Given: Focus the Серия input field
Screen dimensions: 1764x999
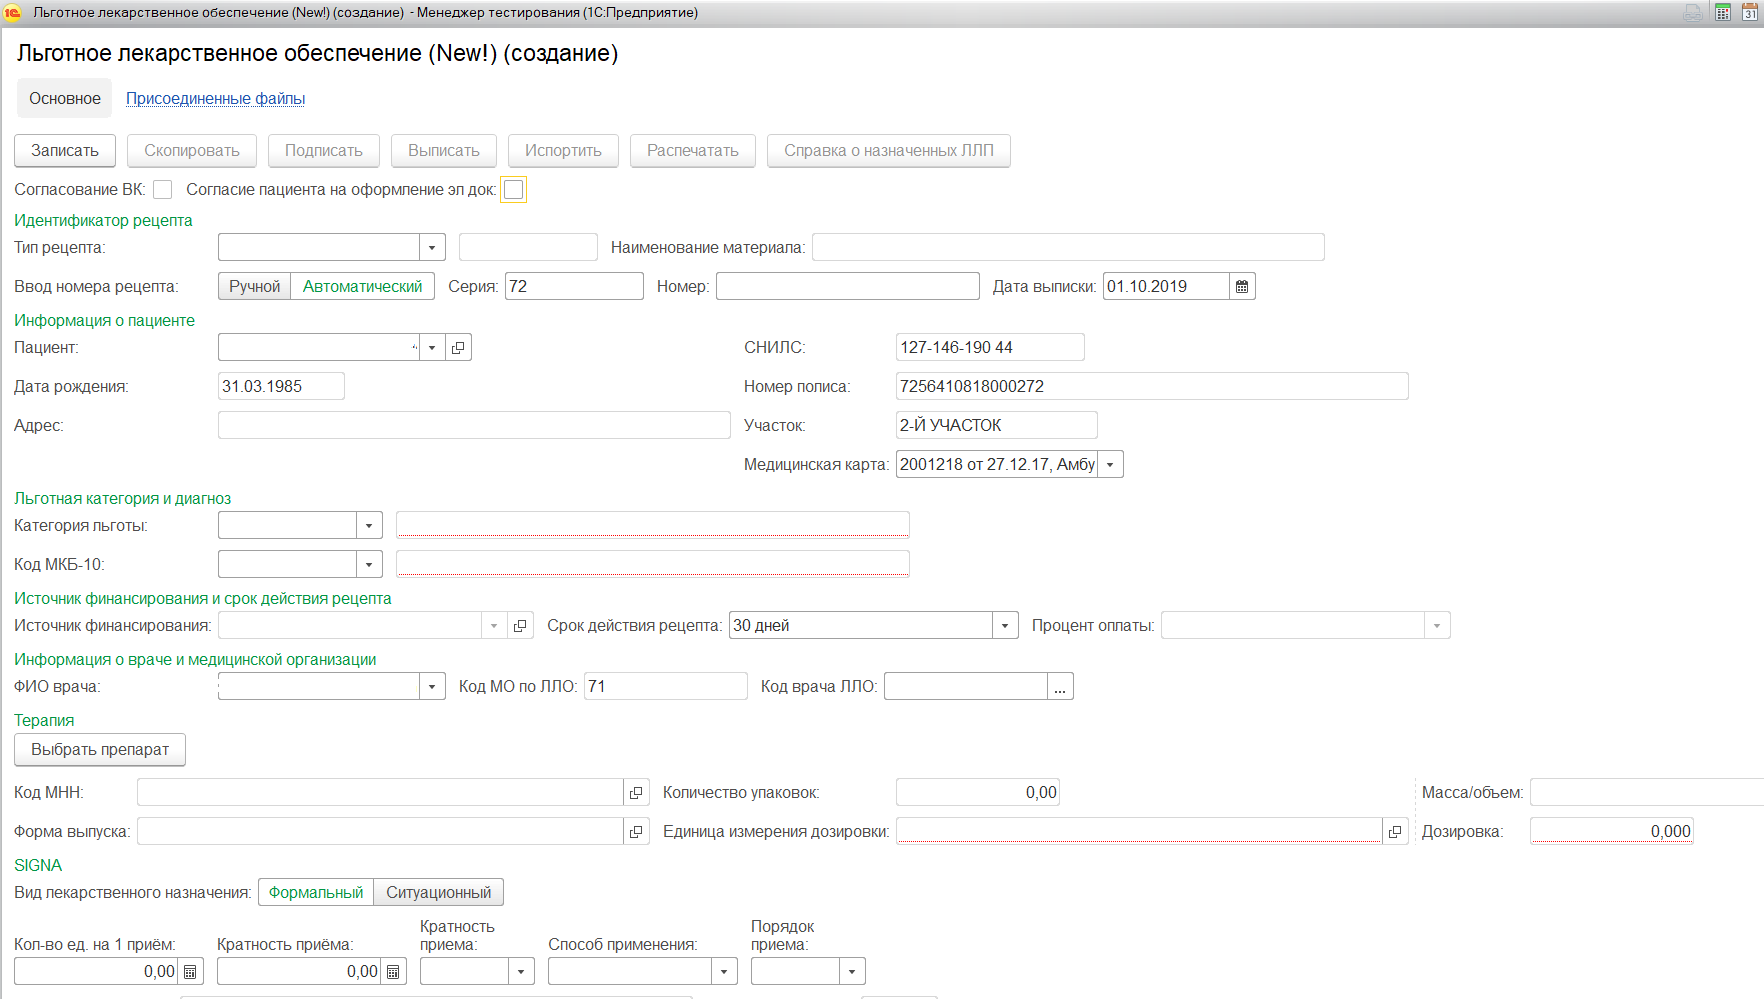Looking at the screenshot, I should tap(574, 286).
